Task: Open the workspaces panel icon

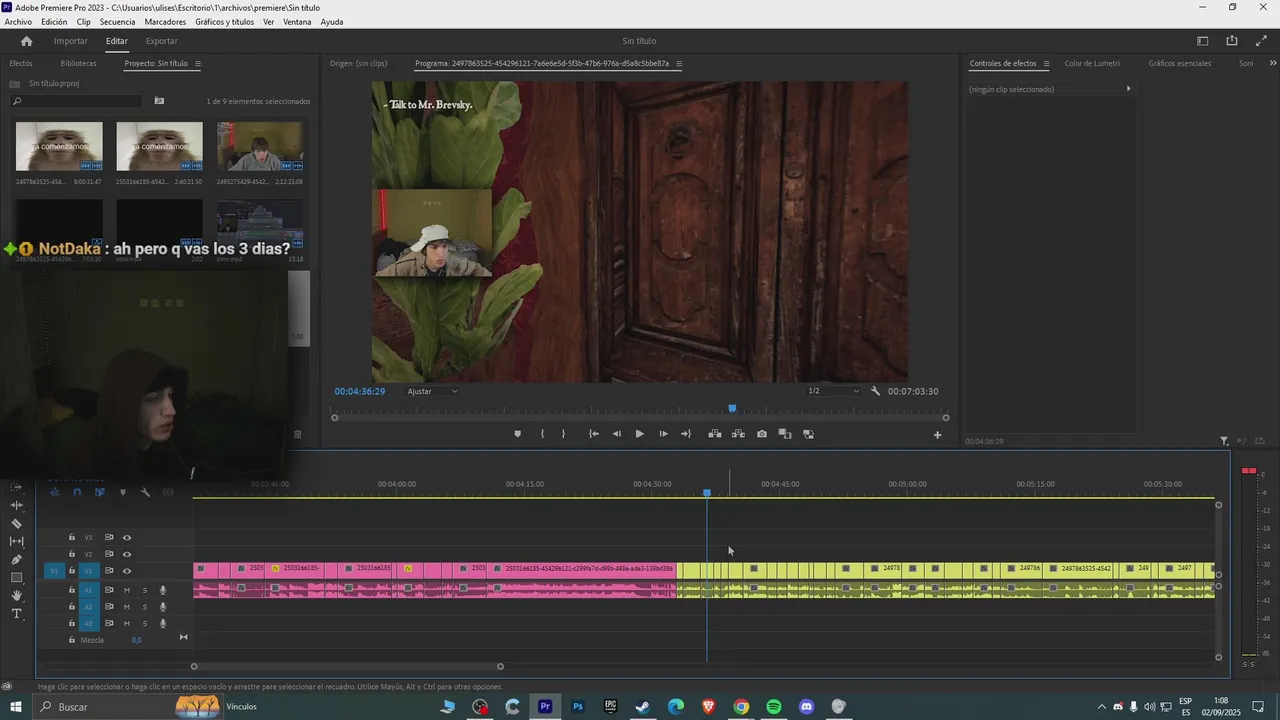Action: click(x=1203, y=41)
